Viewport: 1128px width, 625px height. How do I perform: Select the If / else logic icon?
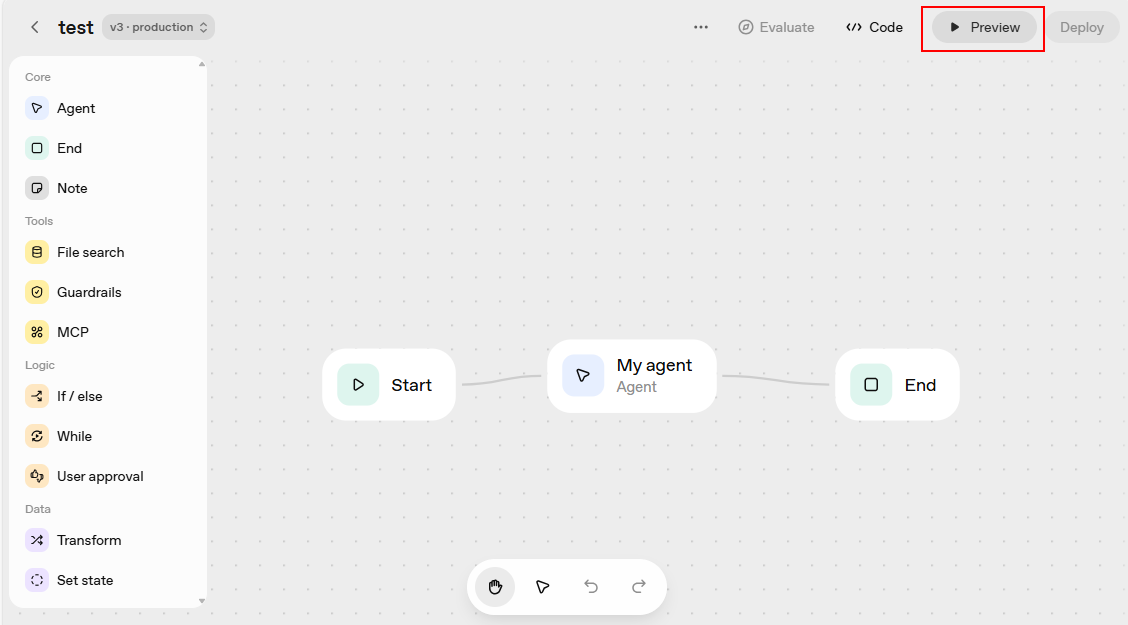tap(37, 396)
